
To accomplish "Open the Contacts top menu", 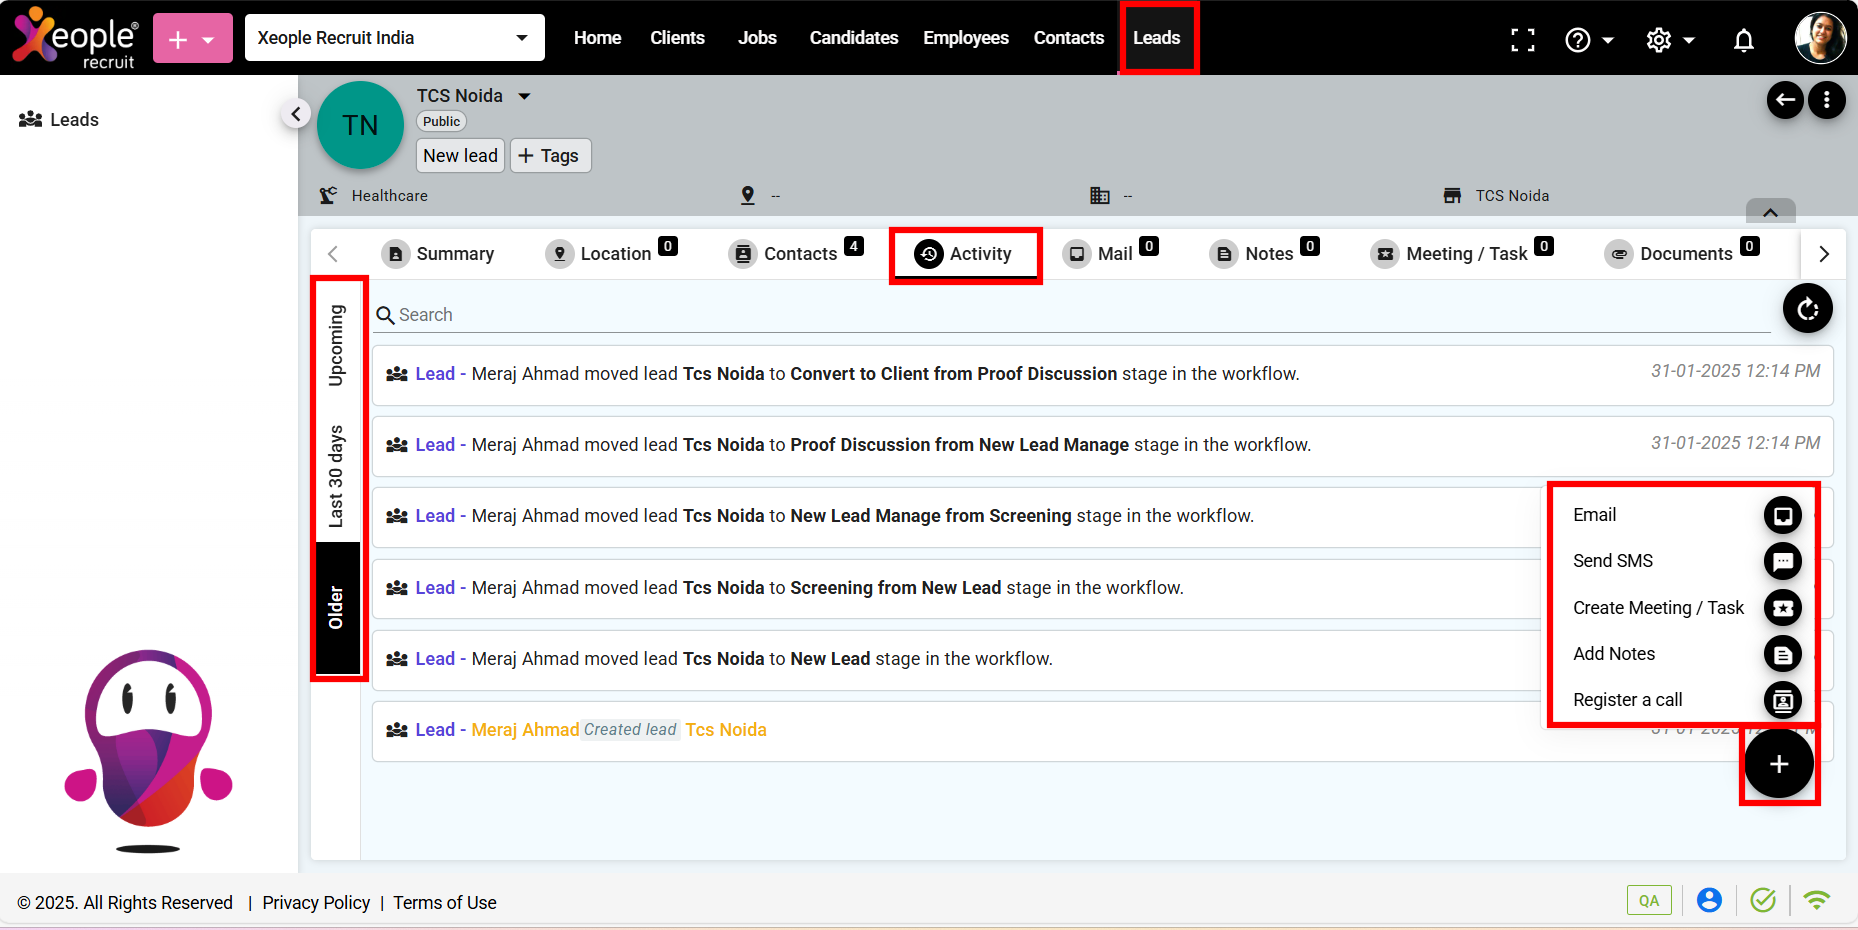I will coord(1069,38).
